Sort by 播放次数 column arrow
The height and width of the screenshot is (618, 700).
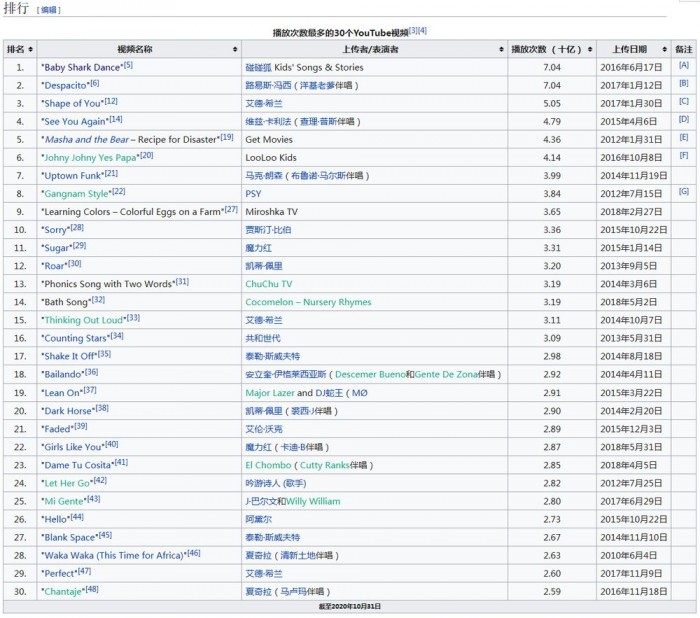coord(588,49)
